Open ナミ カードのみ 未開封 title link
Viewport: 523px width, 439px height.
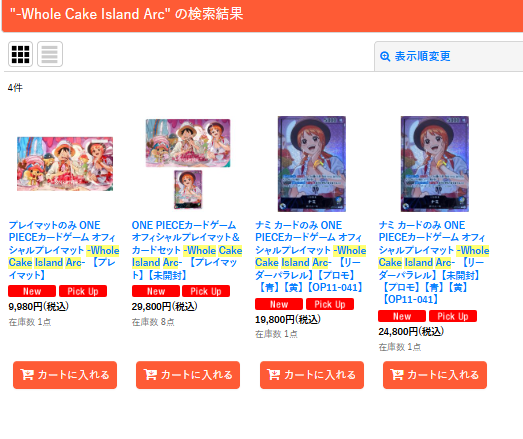click(x=434, y=262)
